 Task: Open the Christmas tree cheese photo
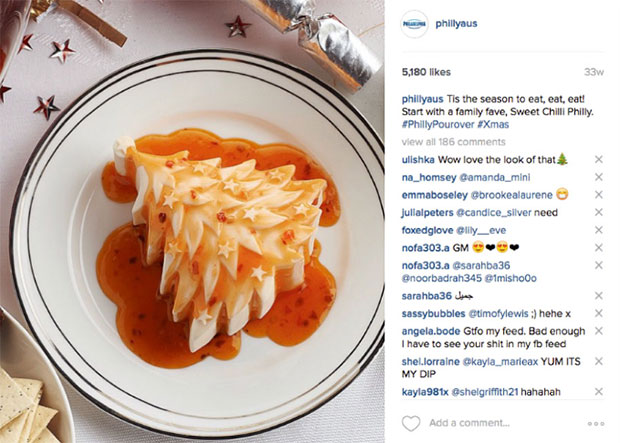192,222
